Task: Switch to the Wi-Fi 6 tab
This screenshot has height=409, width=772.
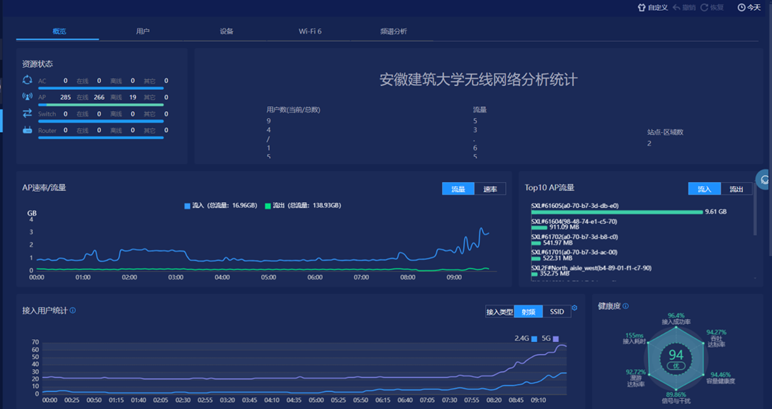Action: [x=310, y=31]
